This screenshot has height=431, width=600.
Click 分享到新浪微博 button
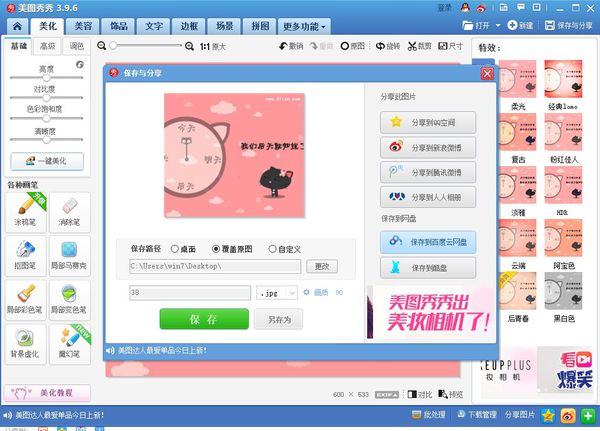tap(428, 147)
